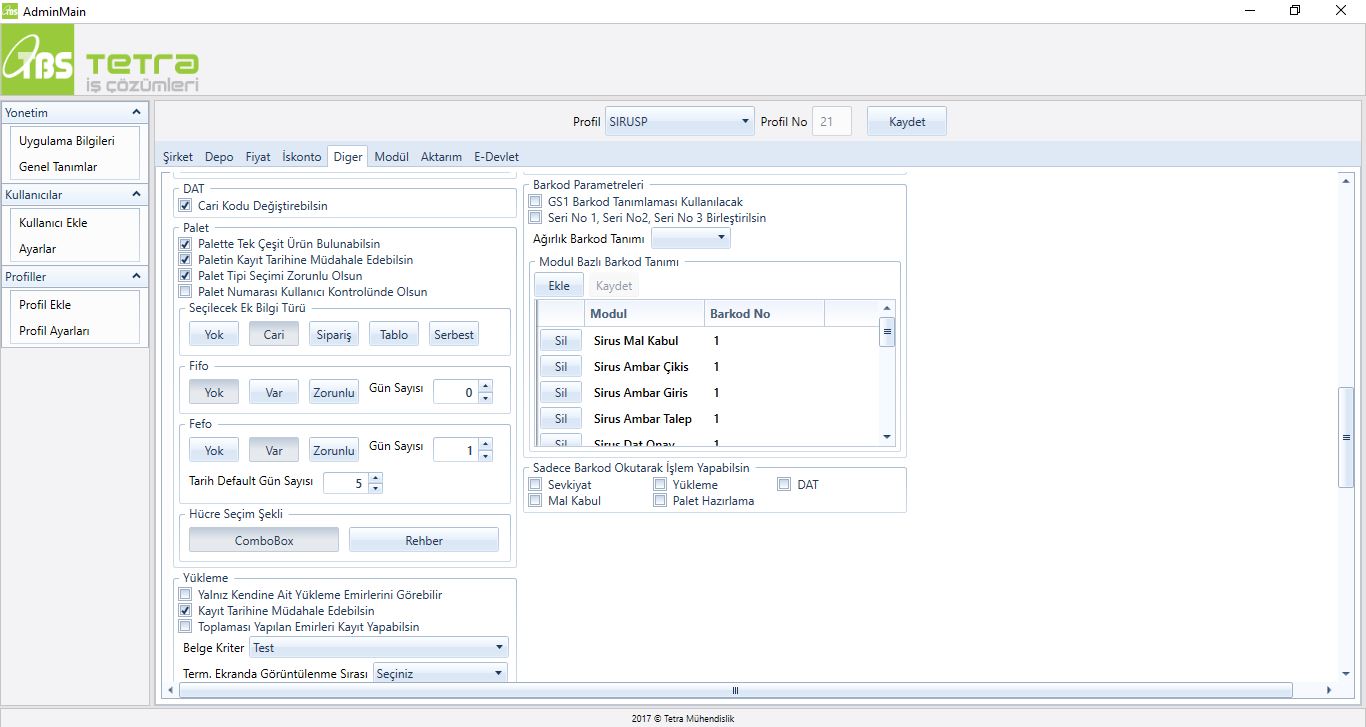Select Kullanıcı Ekle in the sidebar

54,223
